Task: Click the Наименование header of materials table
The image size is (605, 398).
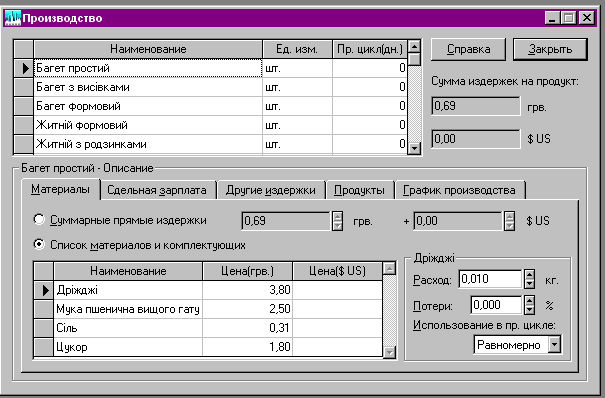Action: tap(128, 271)
